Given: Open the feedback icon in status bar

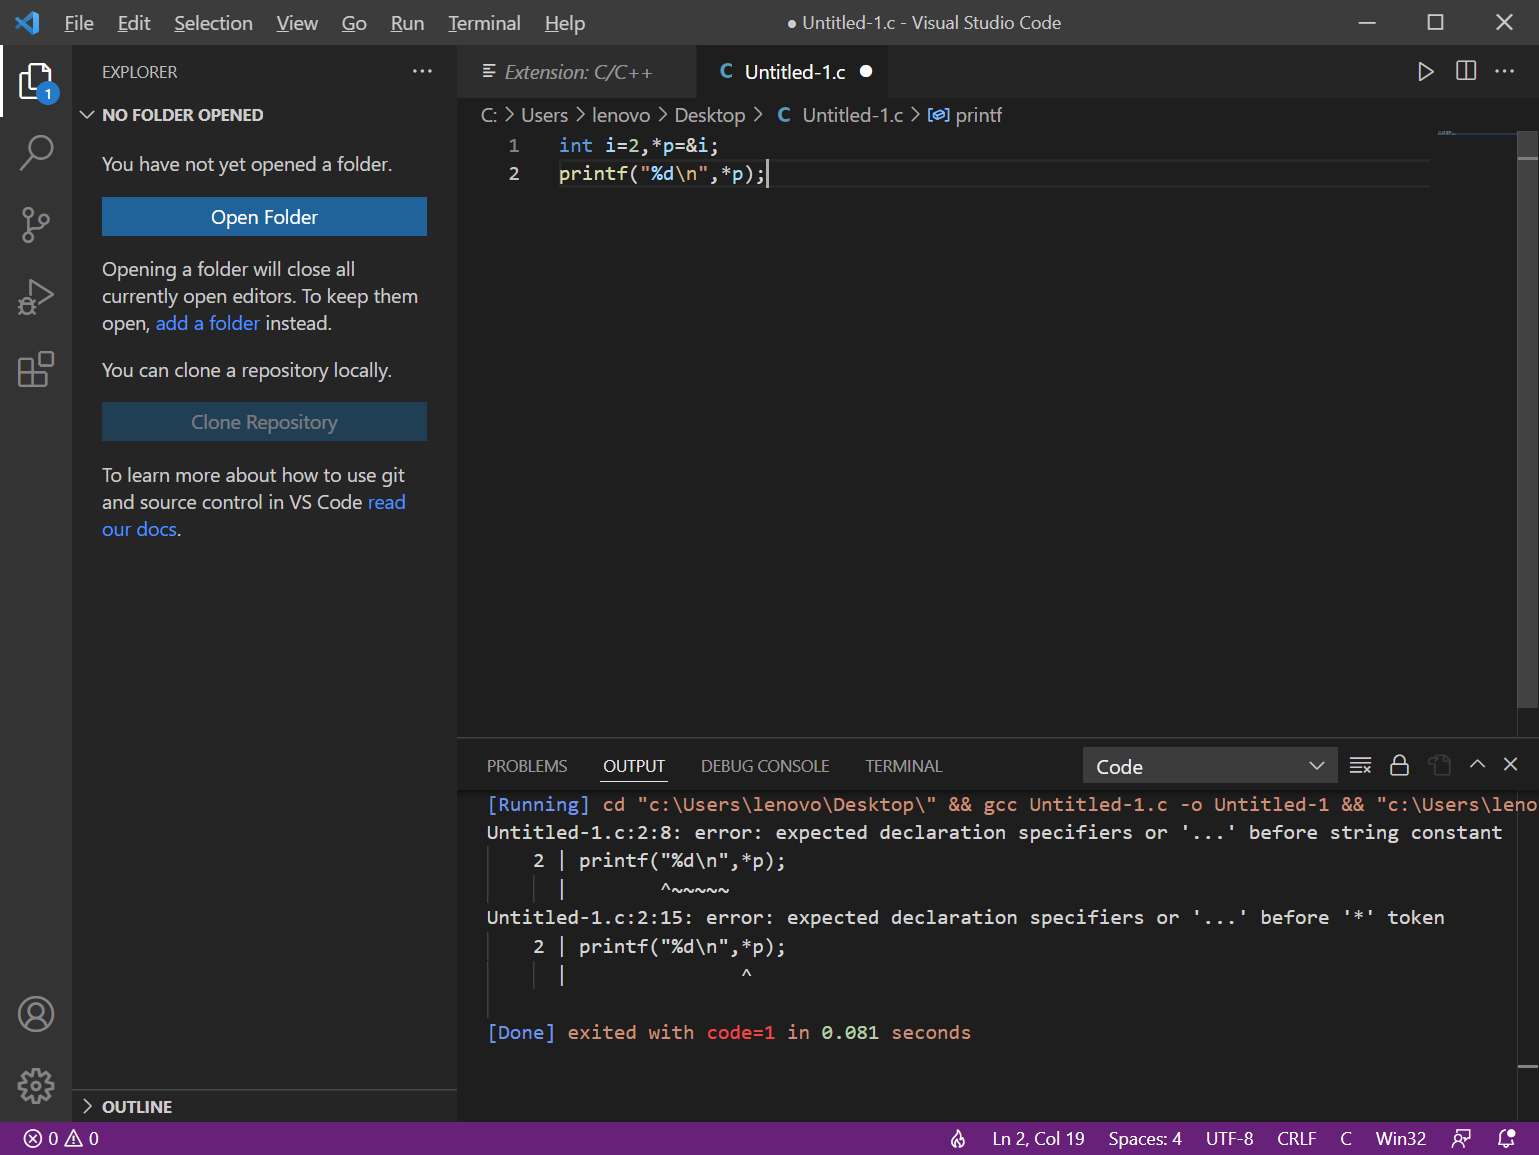Looking at the screenshot, I should click(x=1461, y=1139).
